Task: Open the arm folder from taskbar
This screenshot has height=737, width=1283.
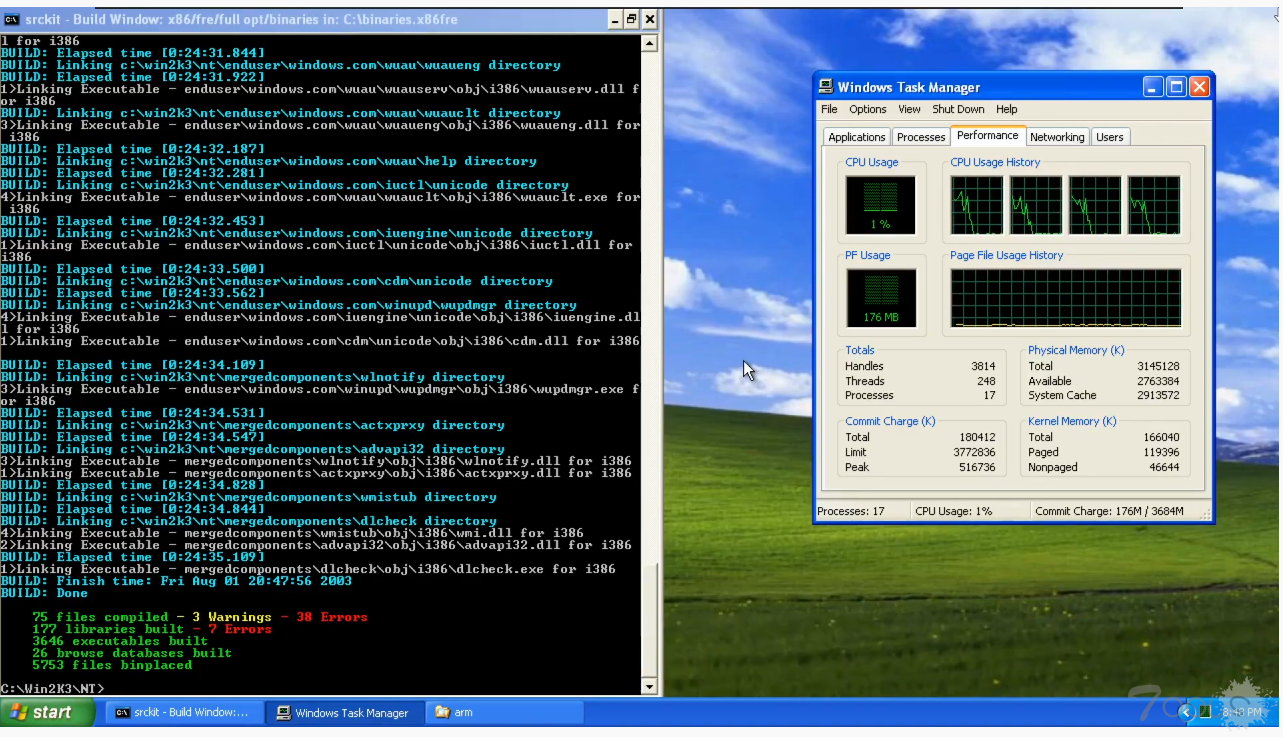Action: (503, 712)
